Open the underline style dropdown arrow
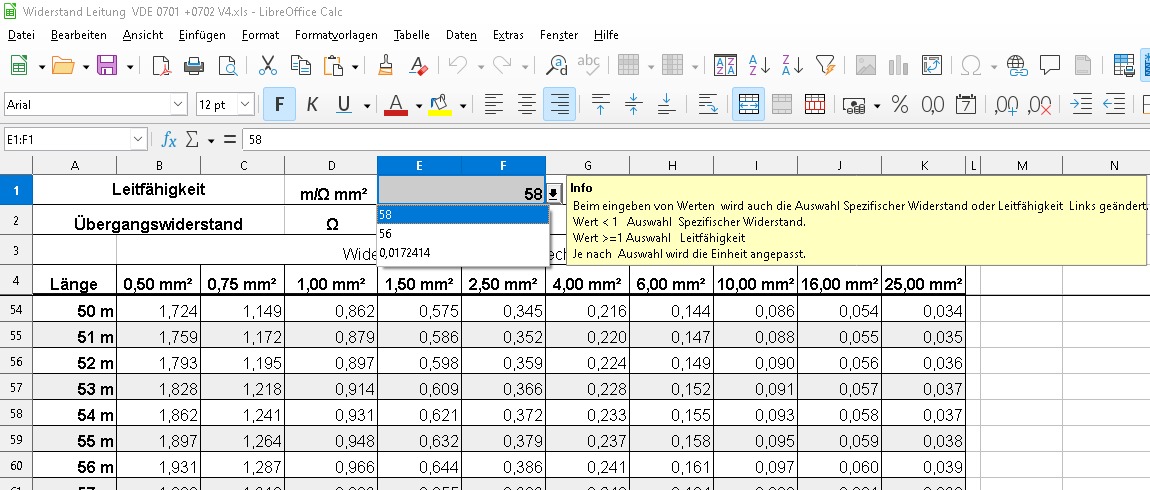Screen dimensions: 1150x490 367,106
